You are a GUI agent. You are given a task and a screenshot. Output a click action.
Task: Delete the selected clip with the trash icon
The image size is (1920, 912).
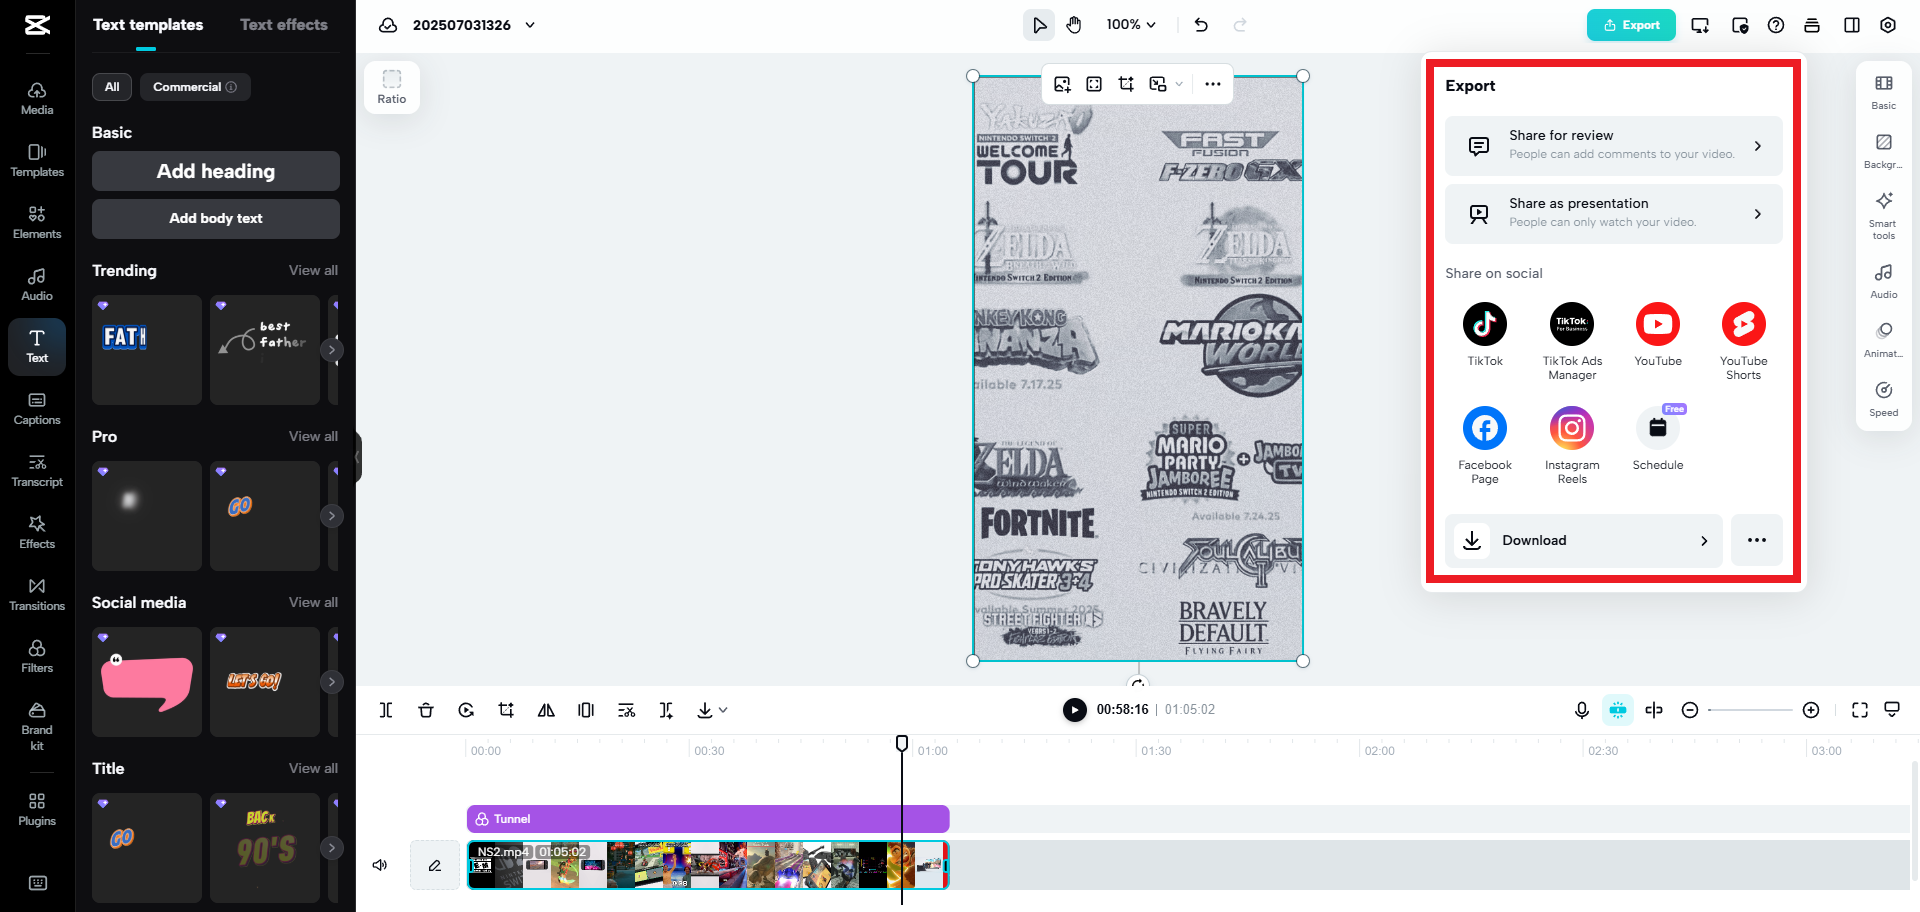pyautogui.click(x=426, y=710)
